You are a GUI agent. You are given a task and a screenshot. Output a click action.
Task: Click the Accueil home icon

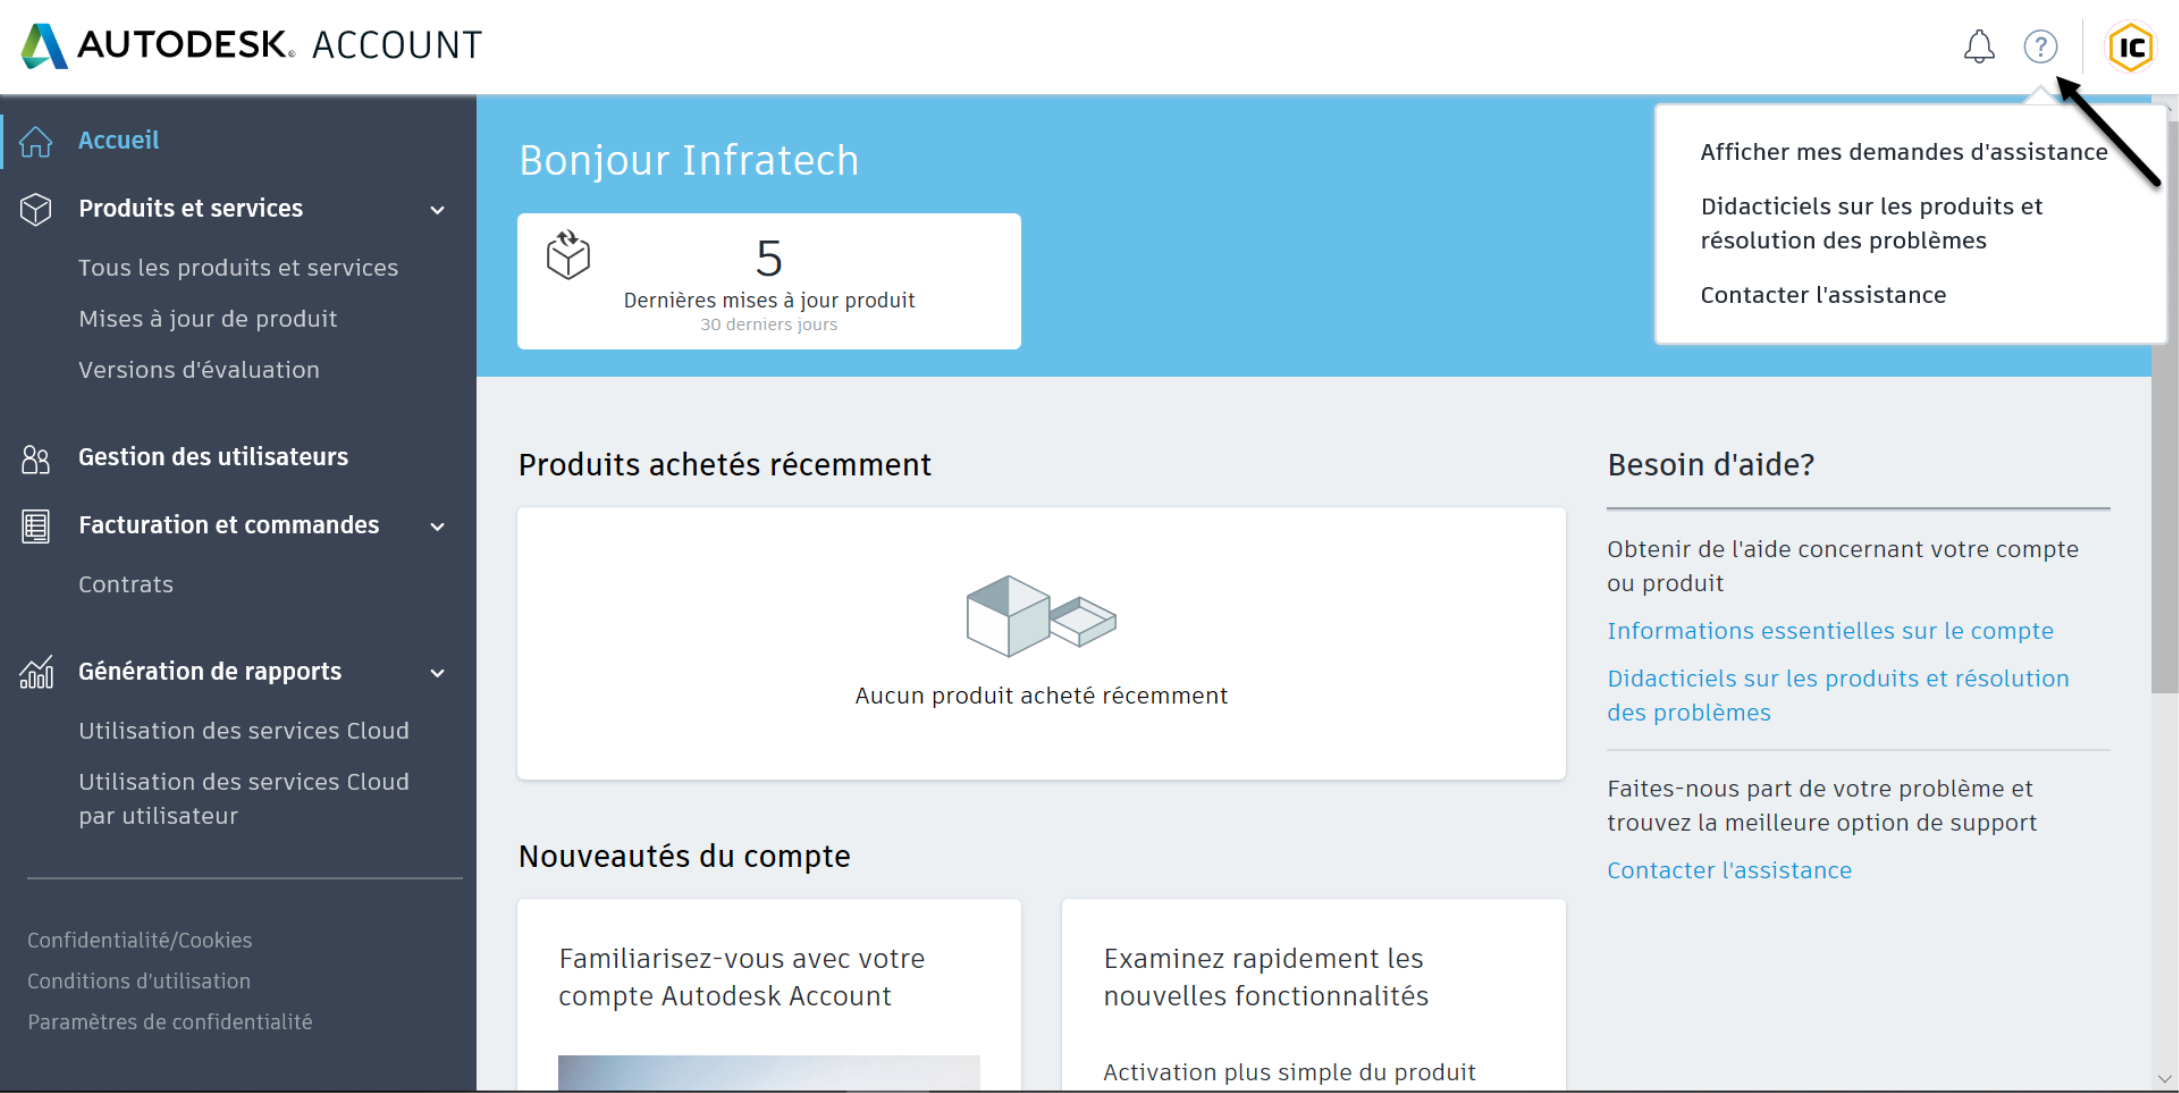[36, 141]
